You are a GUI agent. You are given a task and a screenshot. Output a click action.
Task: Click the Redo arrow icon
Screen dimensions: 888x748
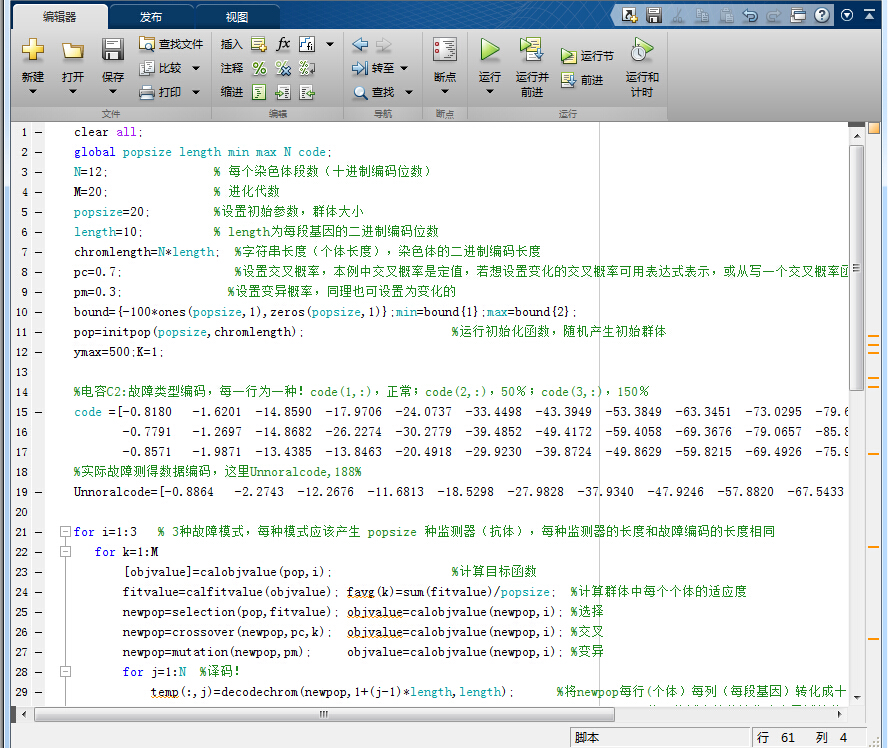(x=774, y=15)
